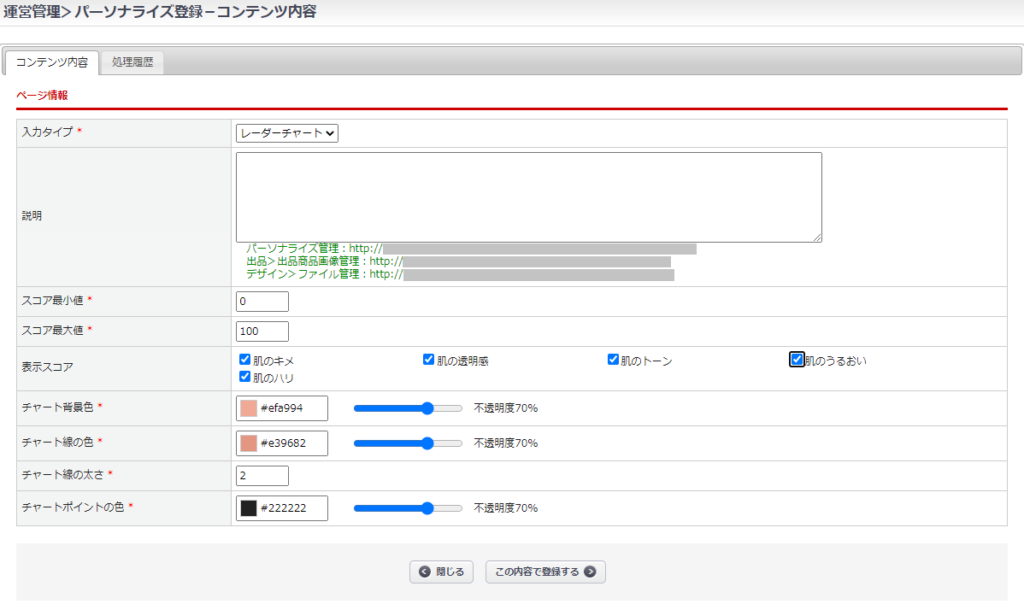The height and width of the screenshot is (604, 1024).
Task: Open the チャートポイントの色 black color swatch
Action: pyautogui.click(x=249, y=508)
